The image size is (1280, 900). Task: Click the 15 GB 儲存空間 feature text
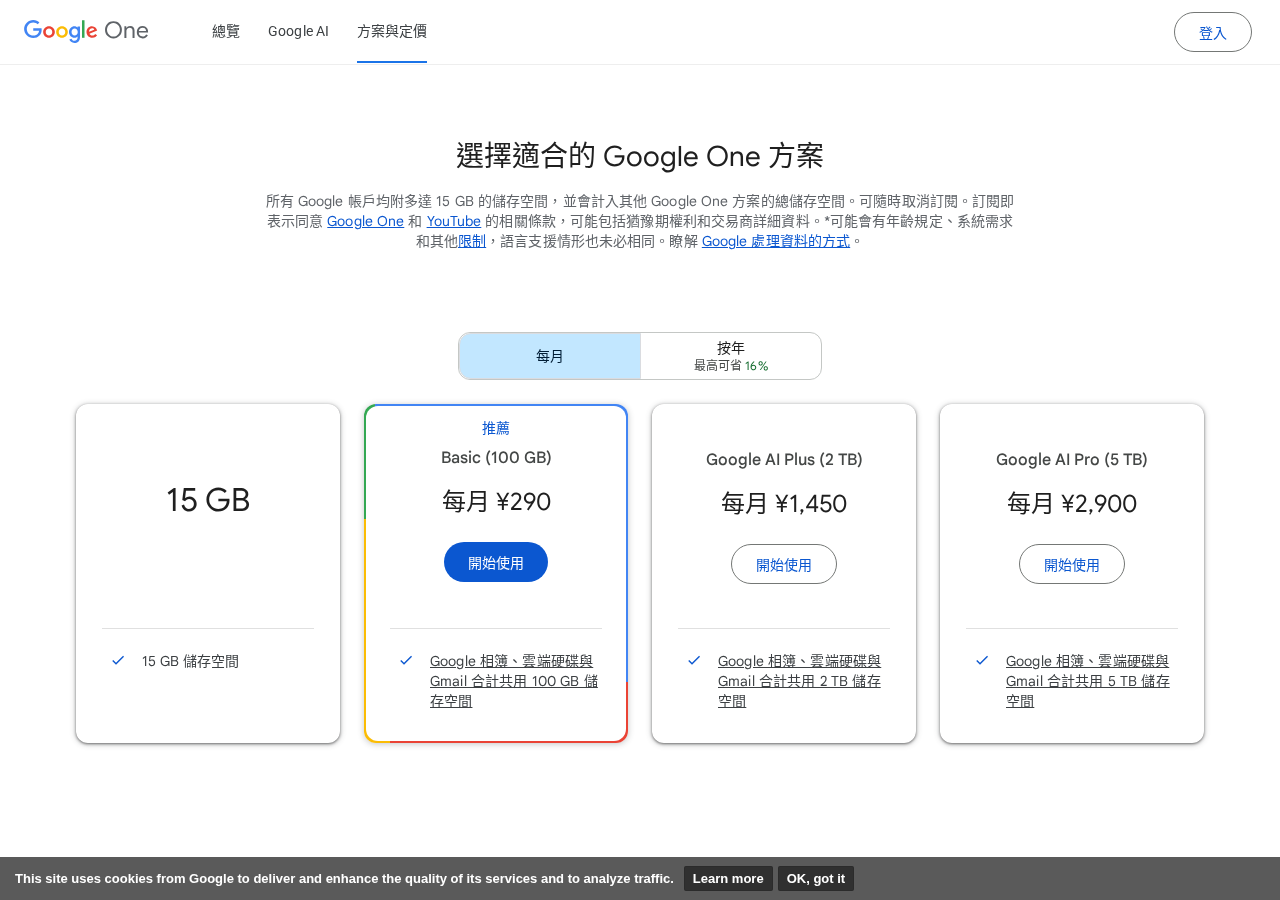tap(190, 661)
